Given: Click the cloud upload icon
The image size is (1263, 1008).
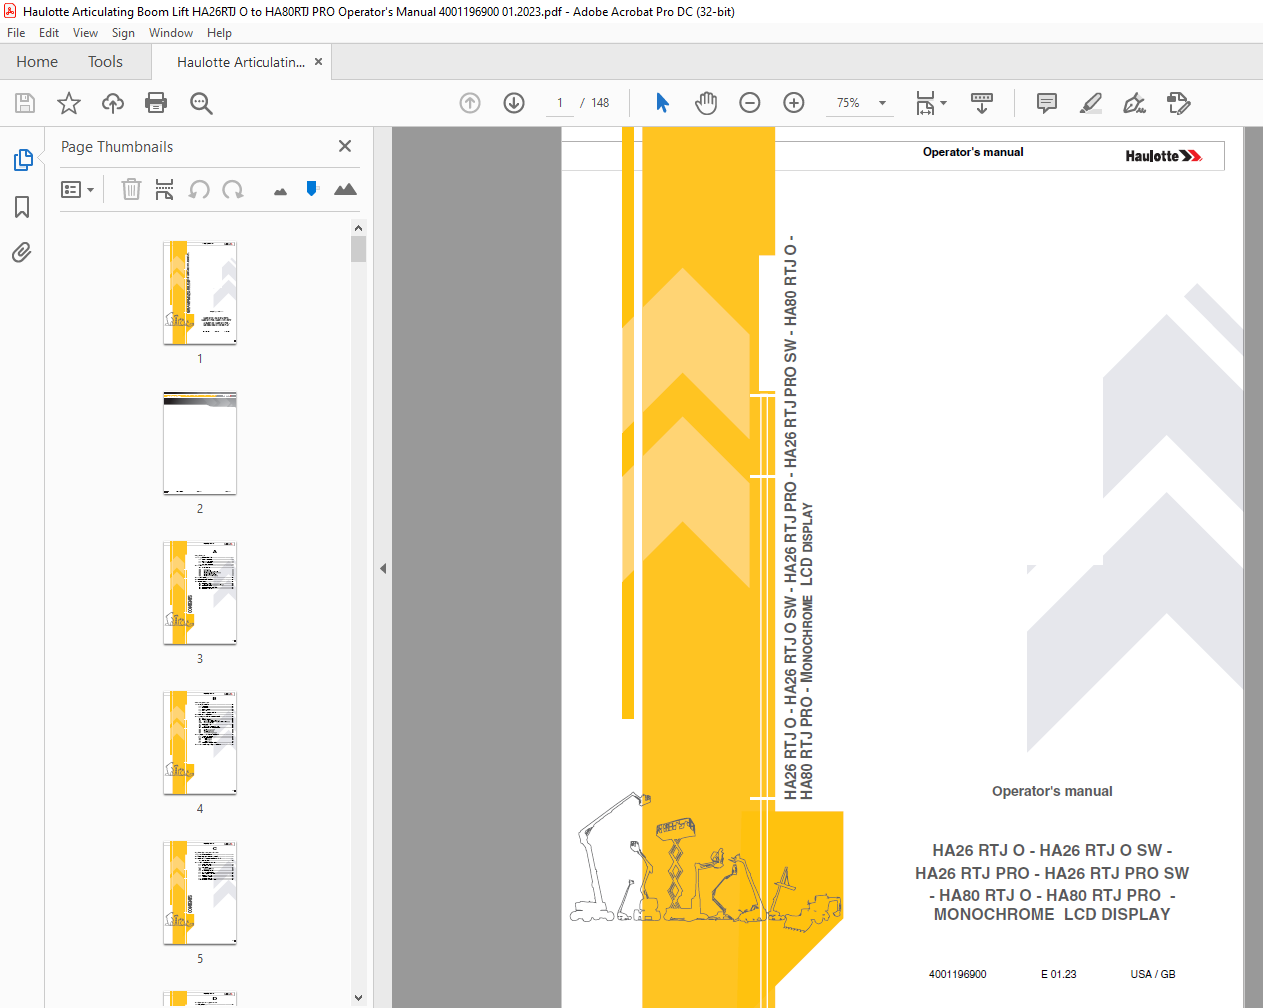Looking at the screenshot, I should (x=113, y=103).
